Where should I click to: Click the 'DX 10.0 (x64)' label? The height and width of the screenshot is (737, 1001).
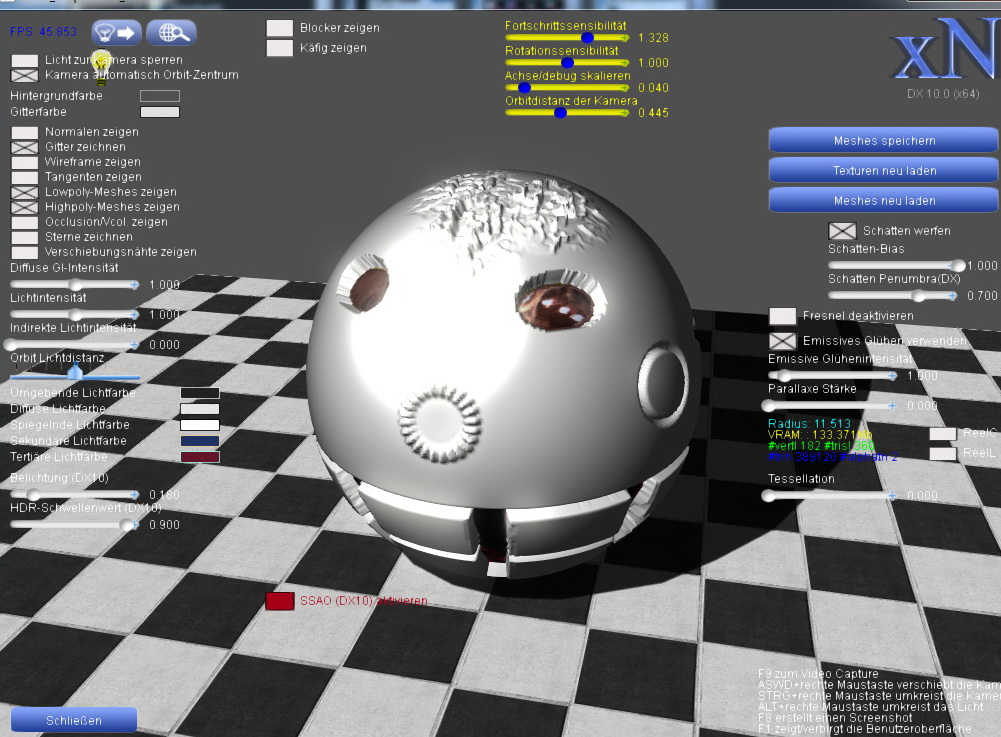[943, 94]
